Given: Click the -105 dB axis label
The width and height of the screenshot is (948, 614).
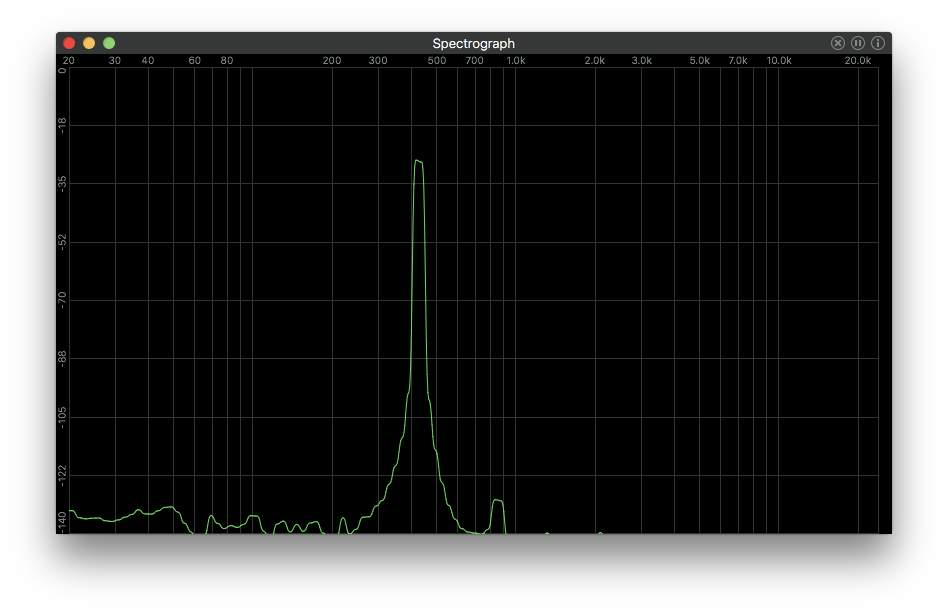Looking at the screenshot, I should [x=62, y=417].
